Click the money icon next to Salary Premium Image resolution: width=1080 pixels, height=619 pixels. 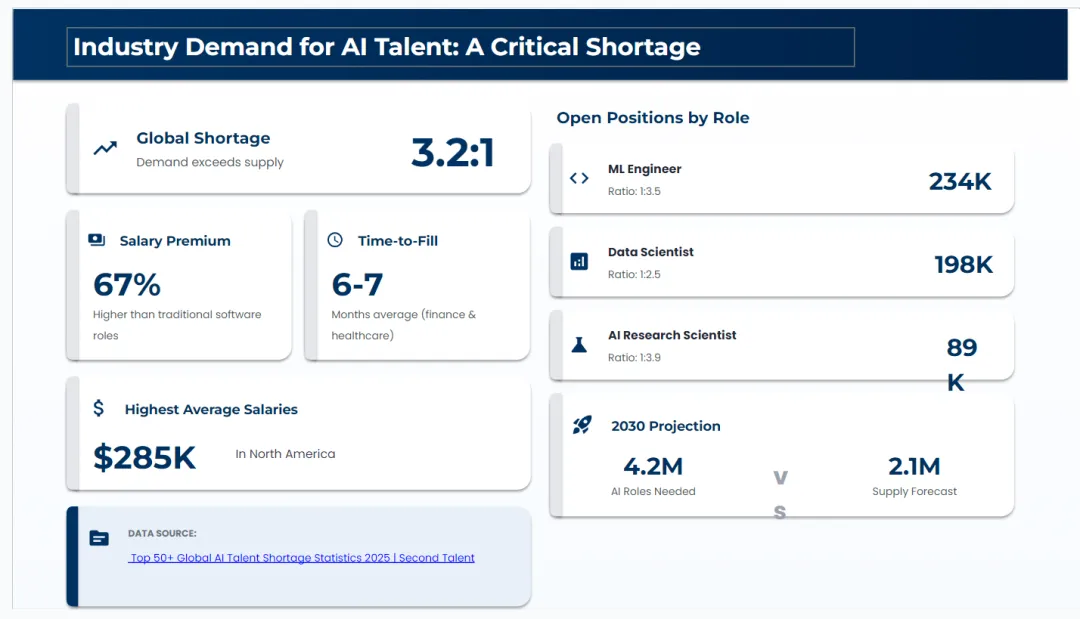coord(97,240)
